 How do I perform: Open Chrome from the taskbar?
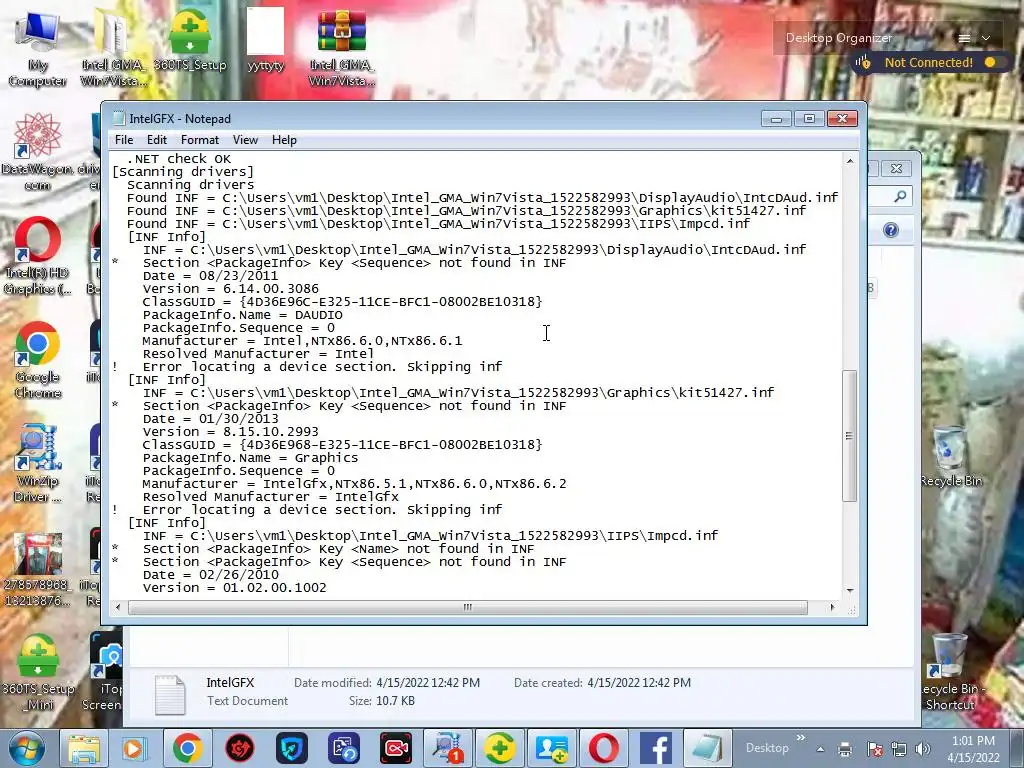click(187, 748)
